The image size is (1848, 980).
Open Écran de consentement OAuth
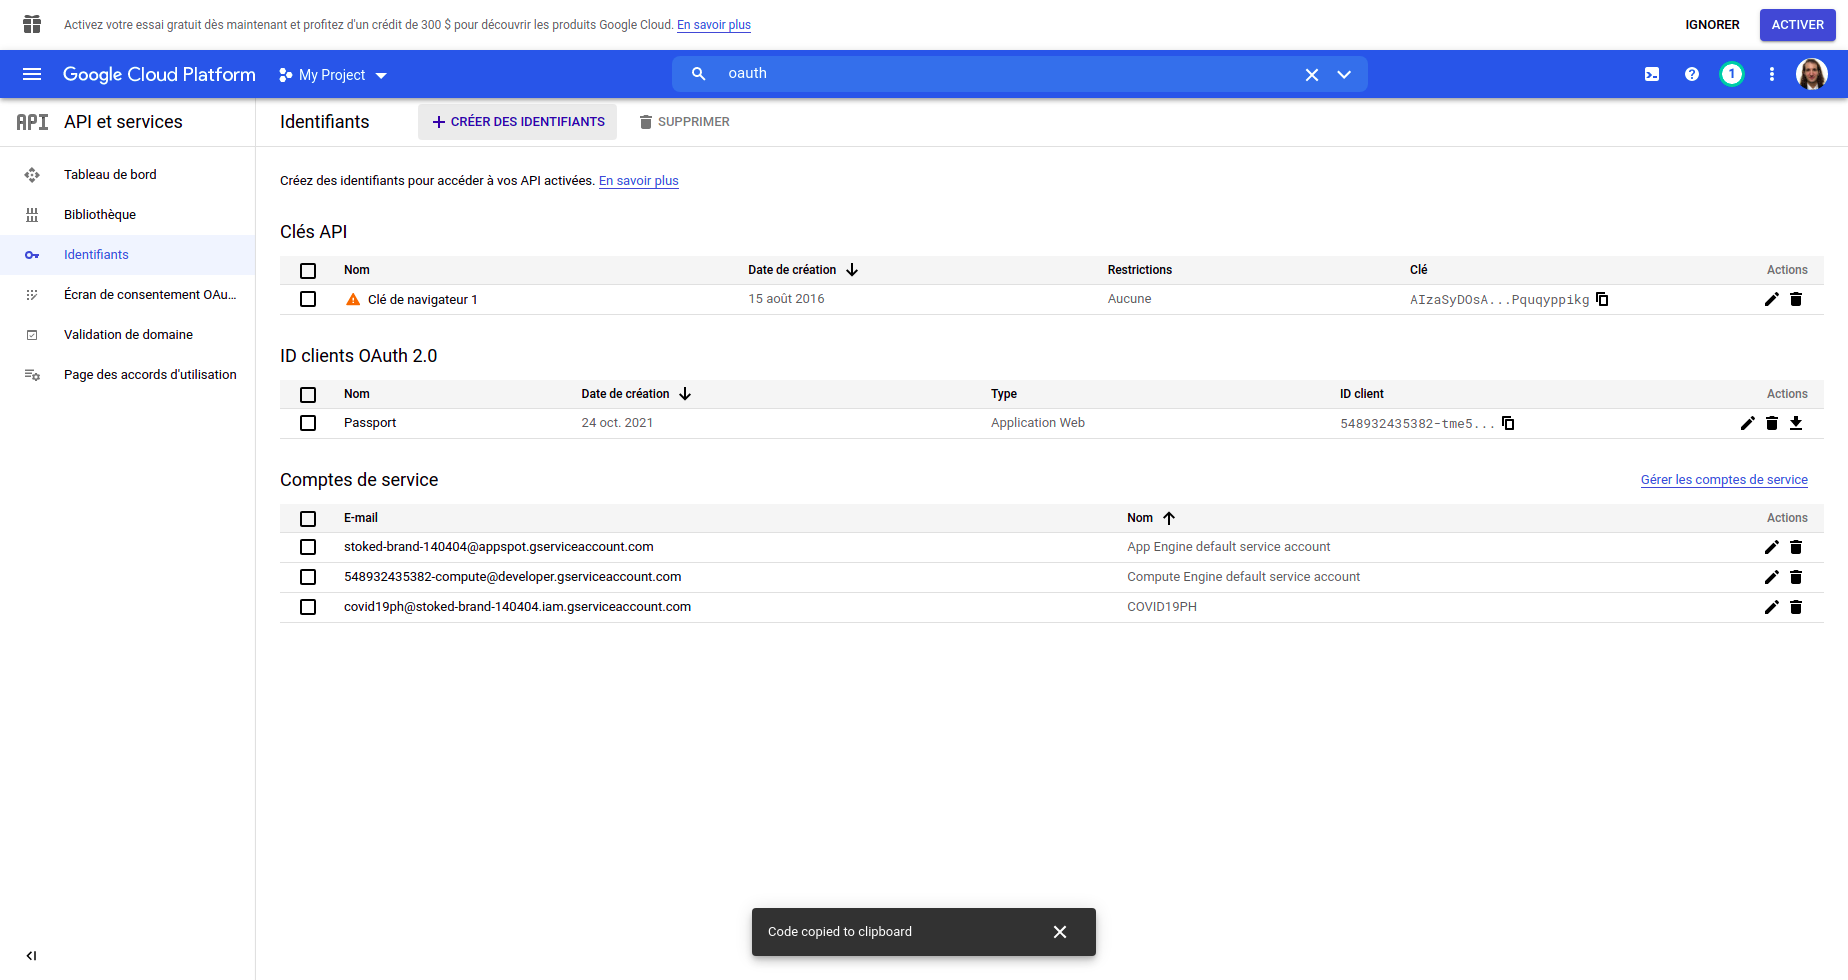coord(127,294)
